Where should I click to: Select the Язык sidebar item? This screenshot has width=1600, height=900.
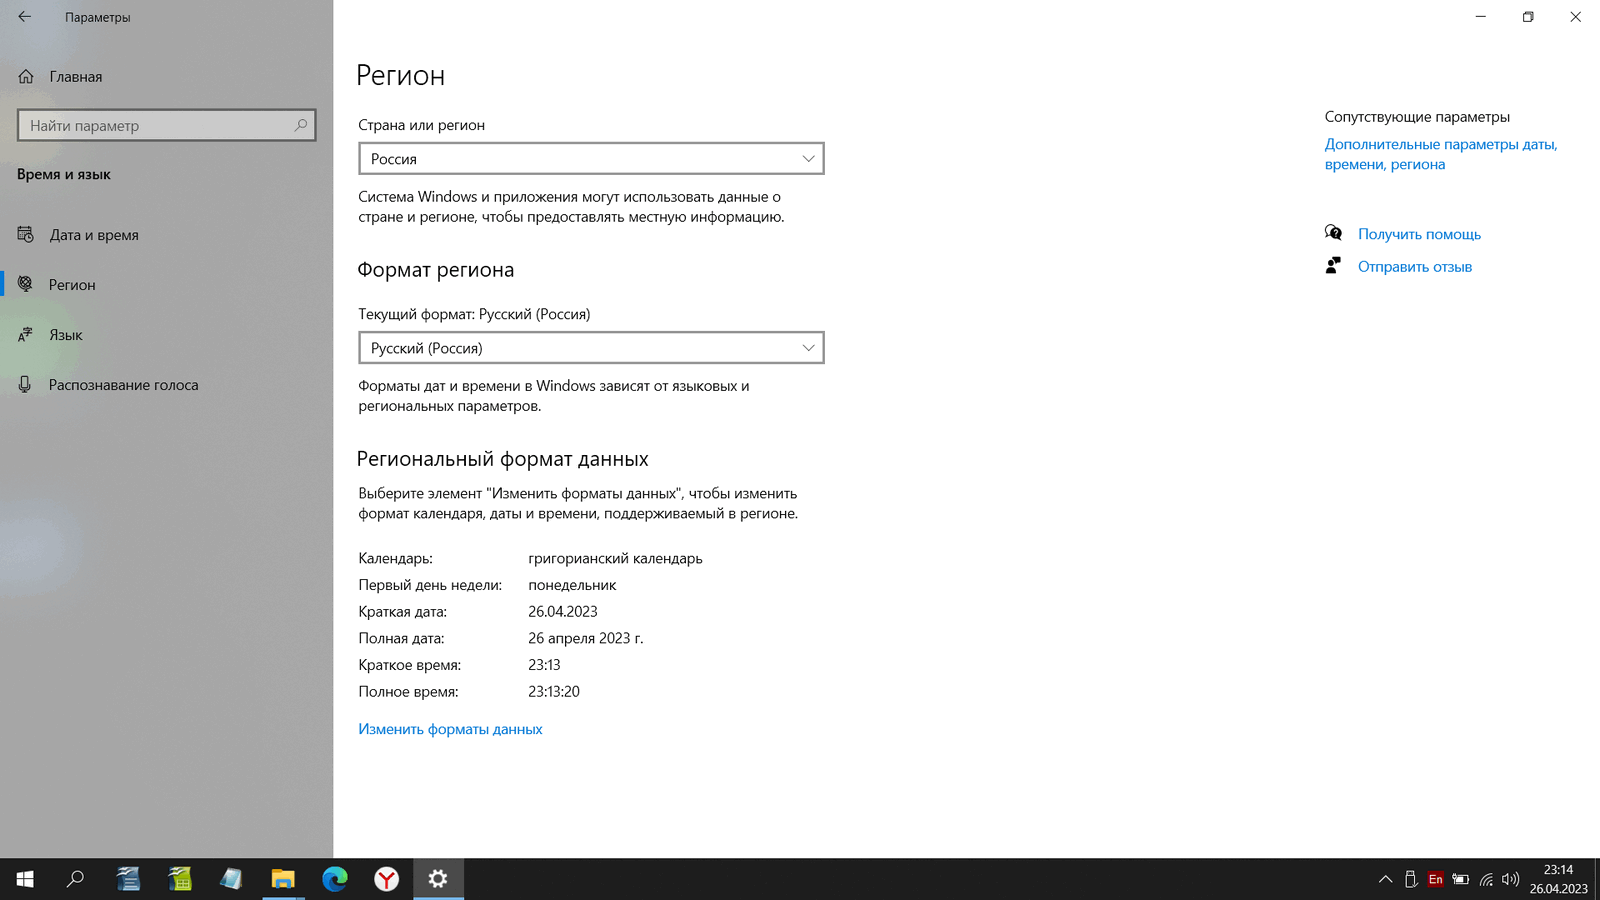coord(66,335)
